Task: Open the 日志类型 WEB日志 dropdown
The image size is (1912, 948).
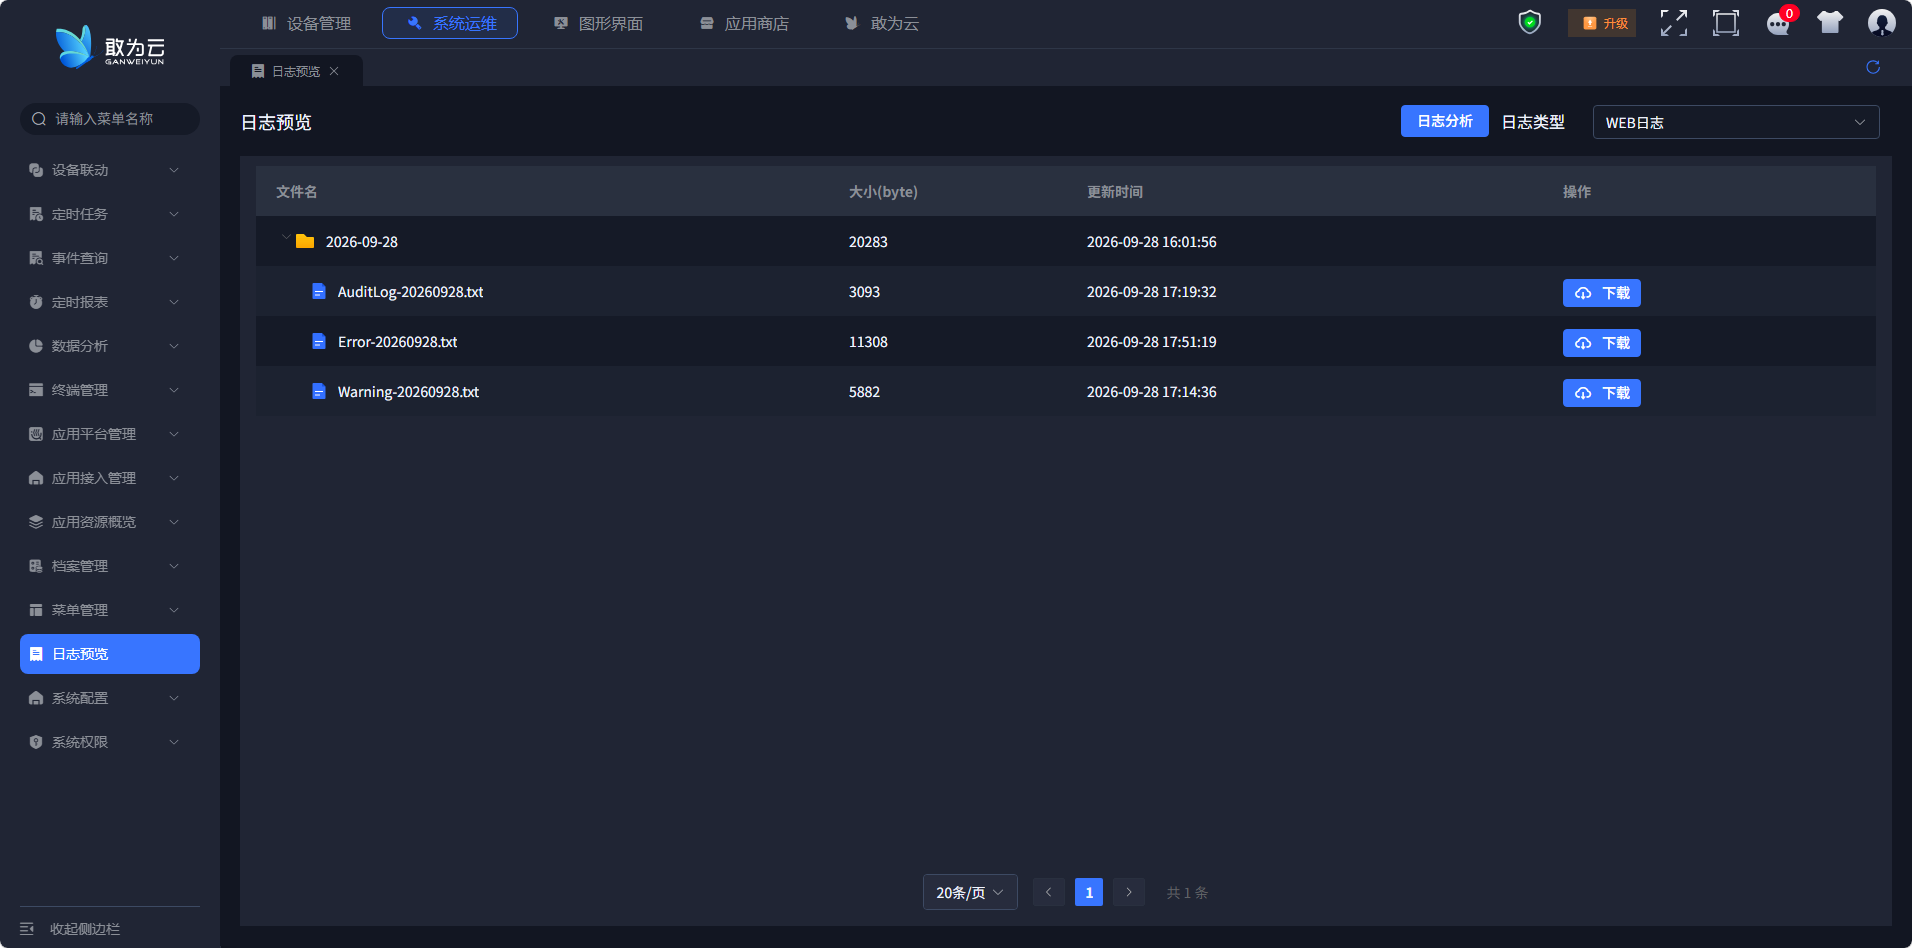Action: tap(1736, 122)
